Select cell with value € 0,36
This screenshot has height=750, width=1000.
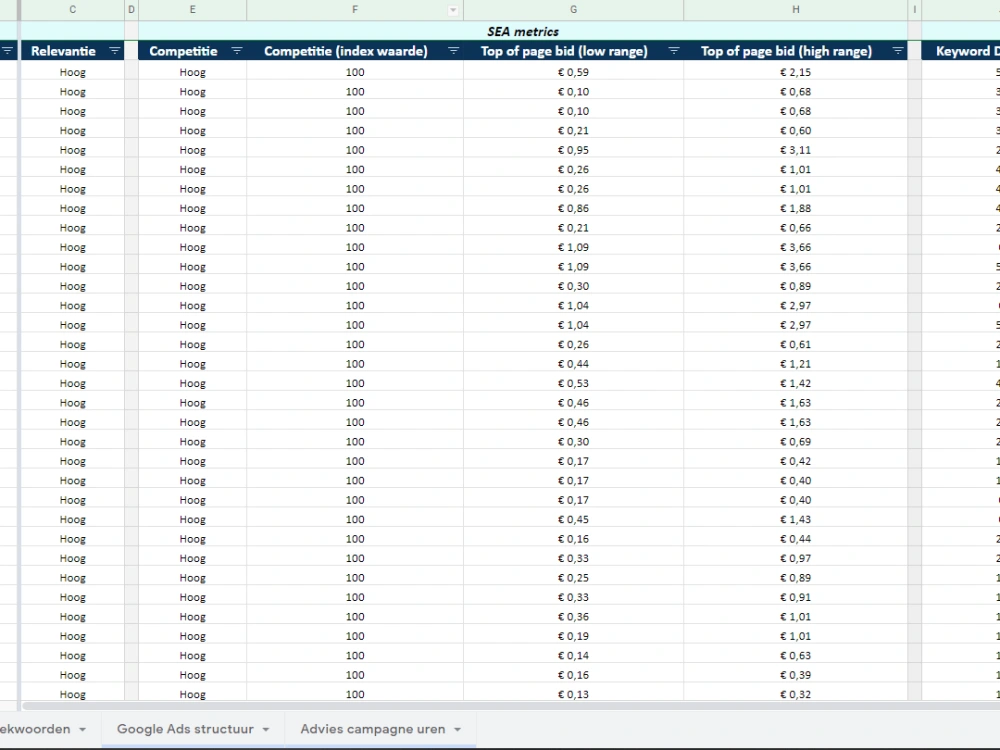(x=573, y=617)
